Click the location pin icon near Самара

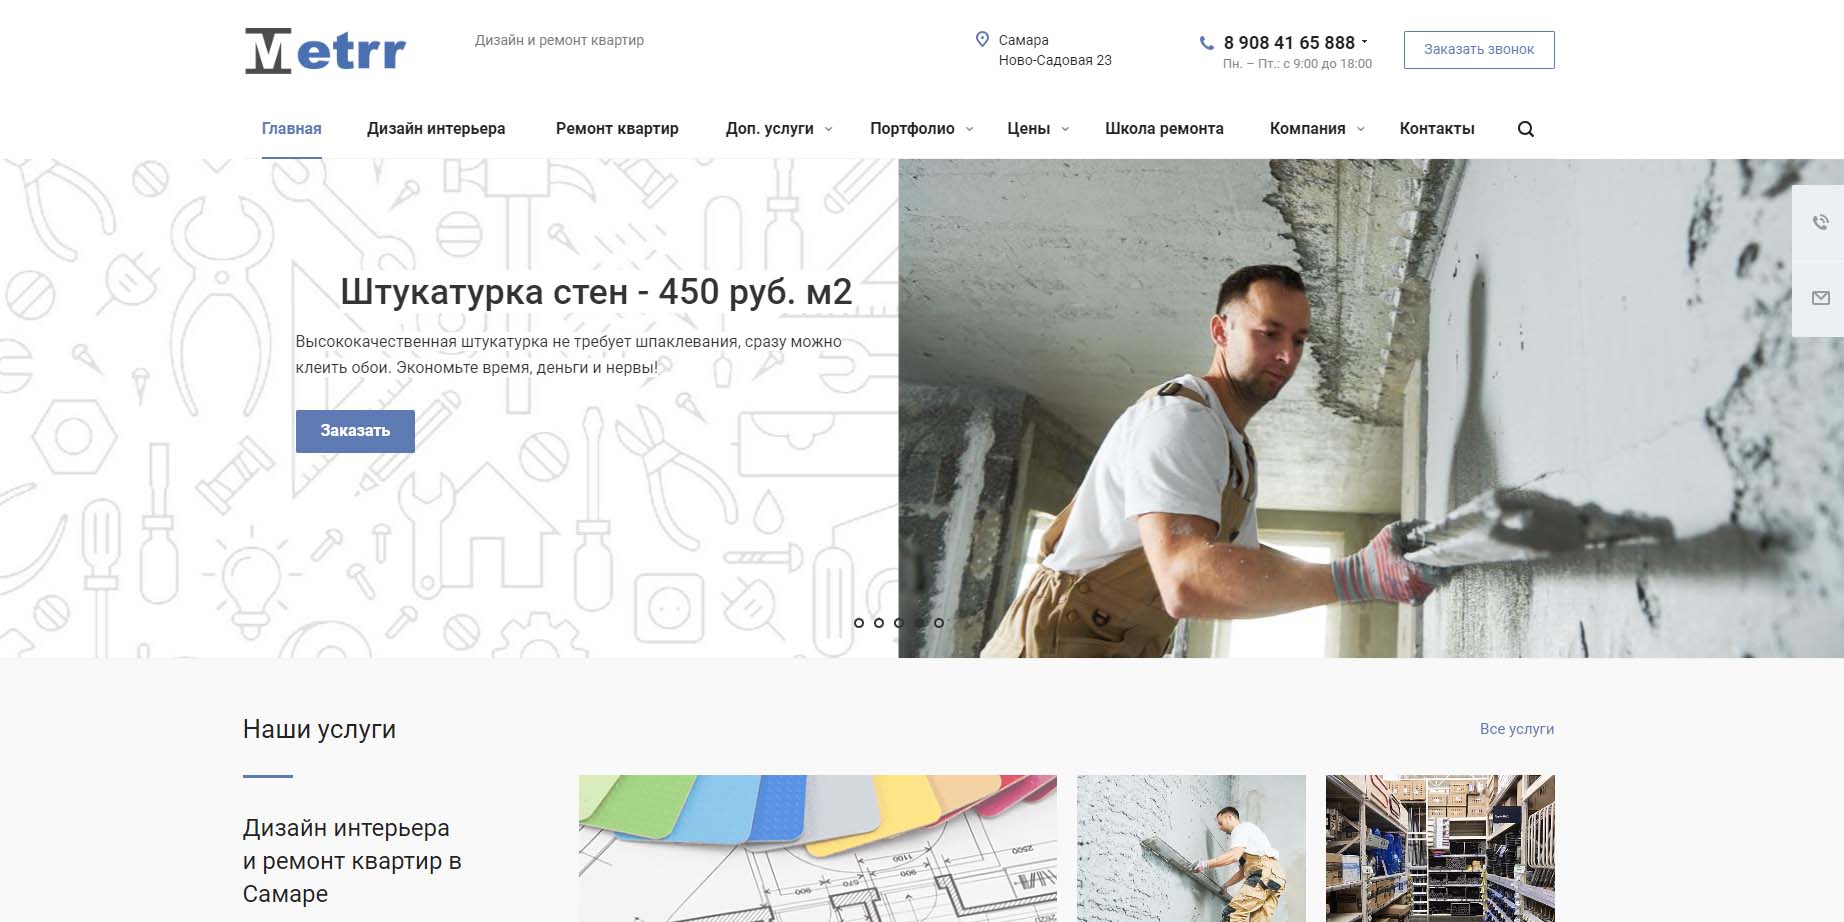[x=982, y=40]
